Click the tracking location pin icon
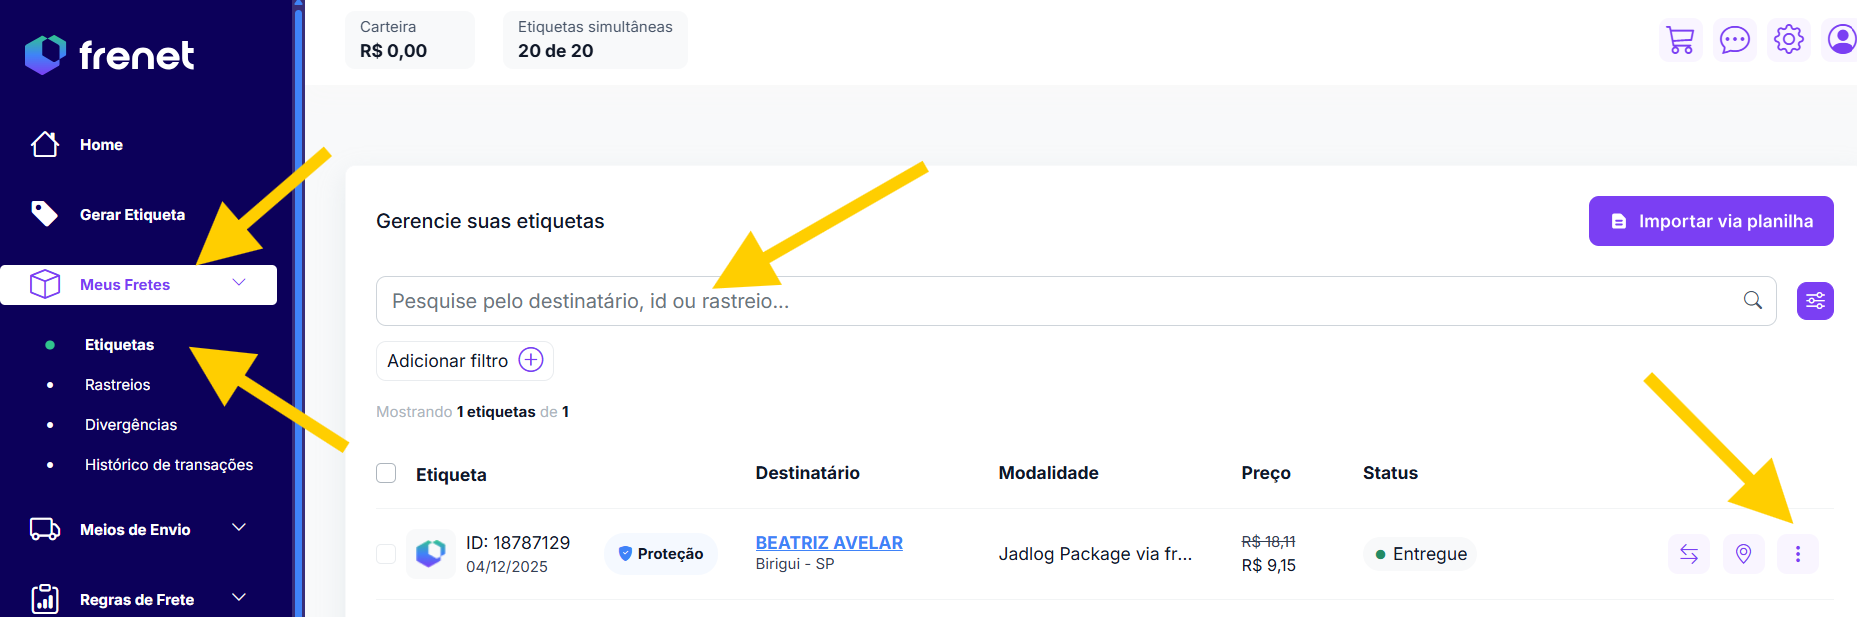Image resolution: width=1857 pixels, height=617 pixels. [1743, 554]
